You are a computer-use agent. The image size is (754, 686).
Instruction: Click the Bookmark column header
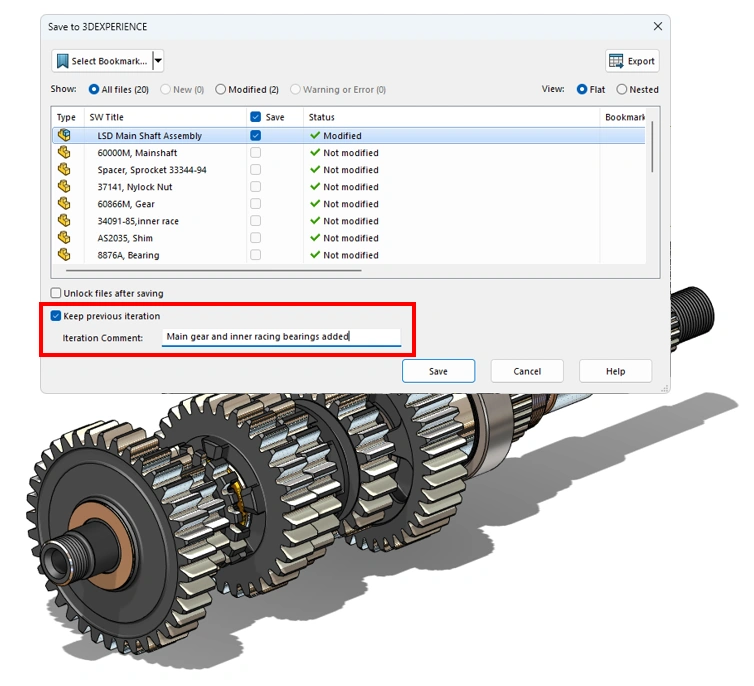tap(624, 117)
